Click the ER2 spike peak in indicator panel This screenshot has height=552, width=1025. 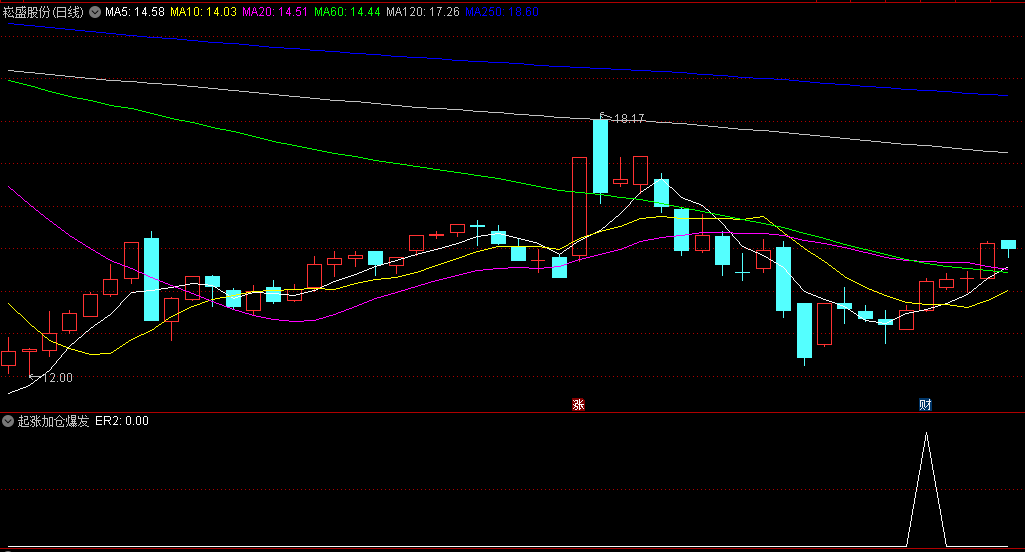pyautogui.click(x=926, y=434)
